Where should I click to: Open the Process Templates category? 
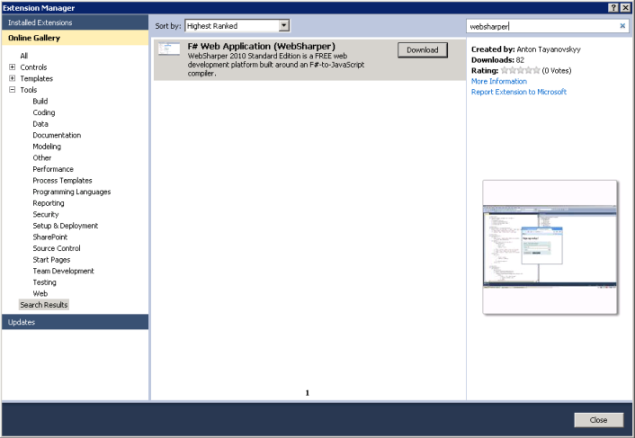pos(62,181)
